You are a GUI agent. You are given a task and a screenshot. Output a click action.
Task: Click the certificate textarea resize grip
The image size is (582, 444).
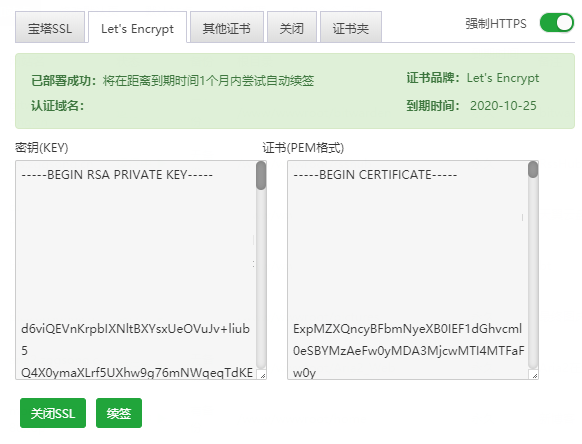pyautogui.click(x=534, y=375)
